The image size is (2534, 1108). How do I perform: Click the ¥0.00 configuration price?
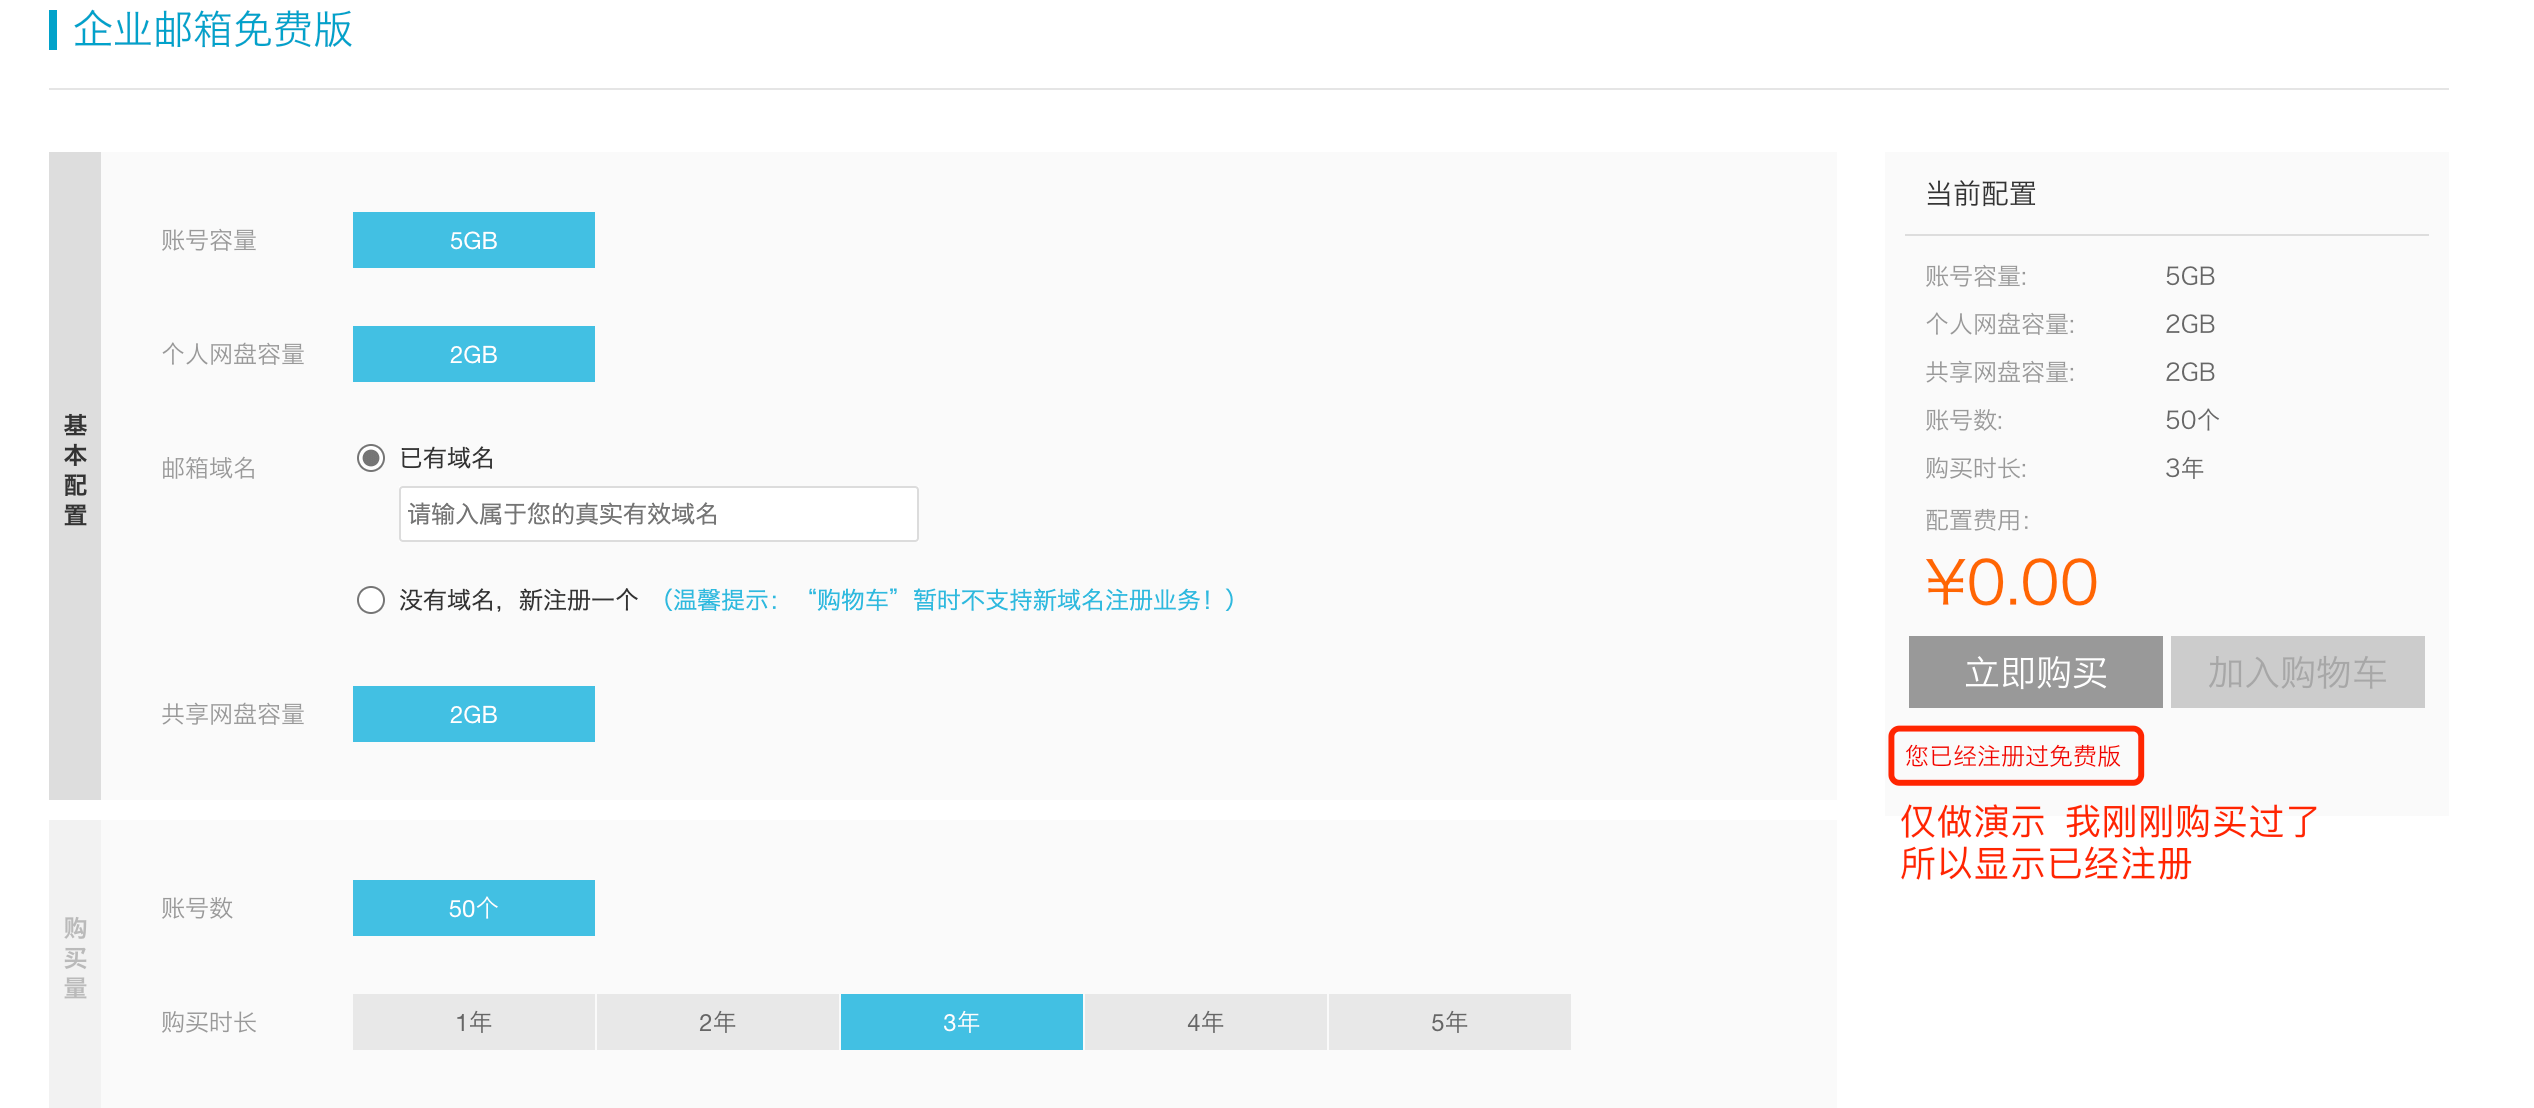click(2011, 582)
